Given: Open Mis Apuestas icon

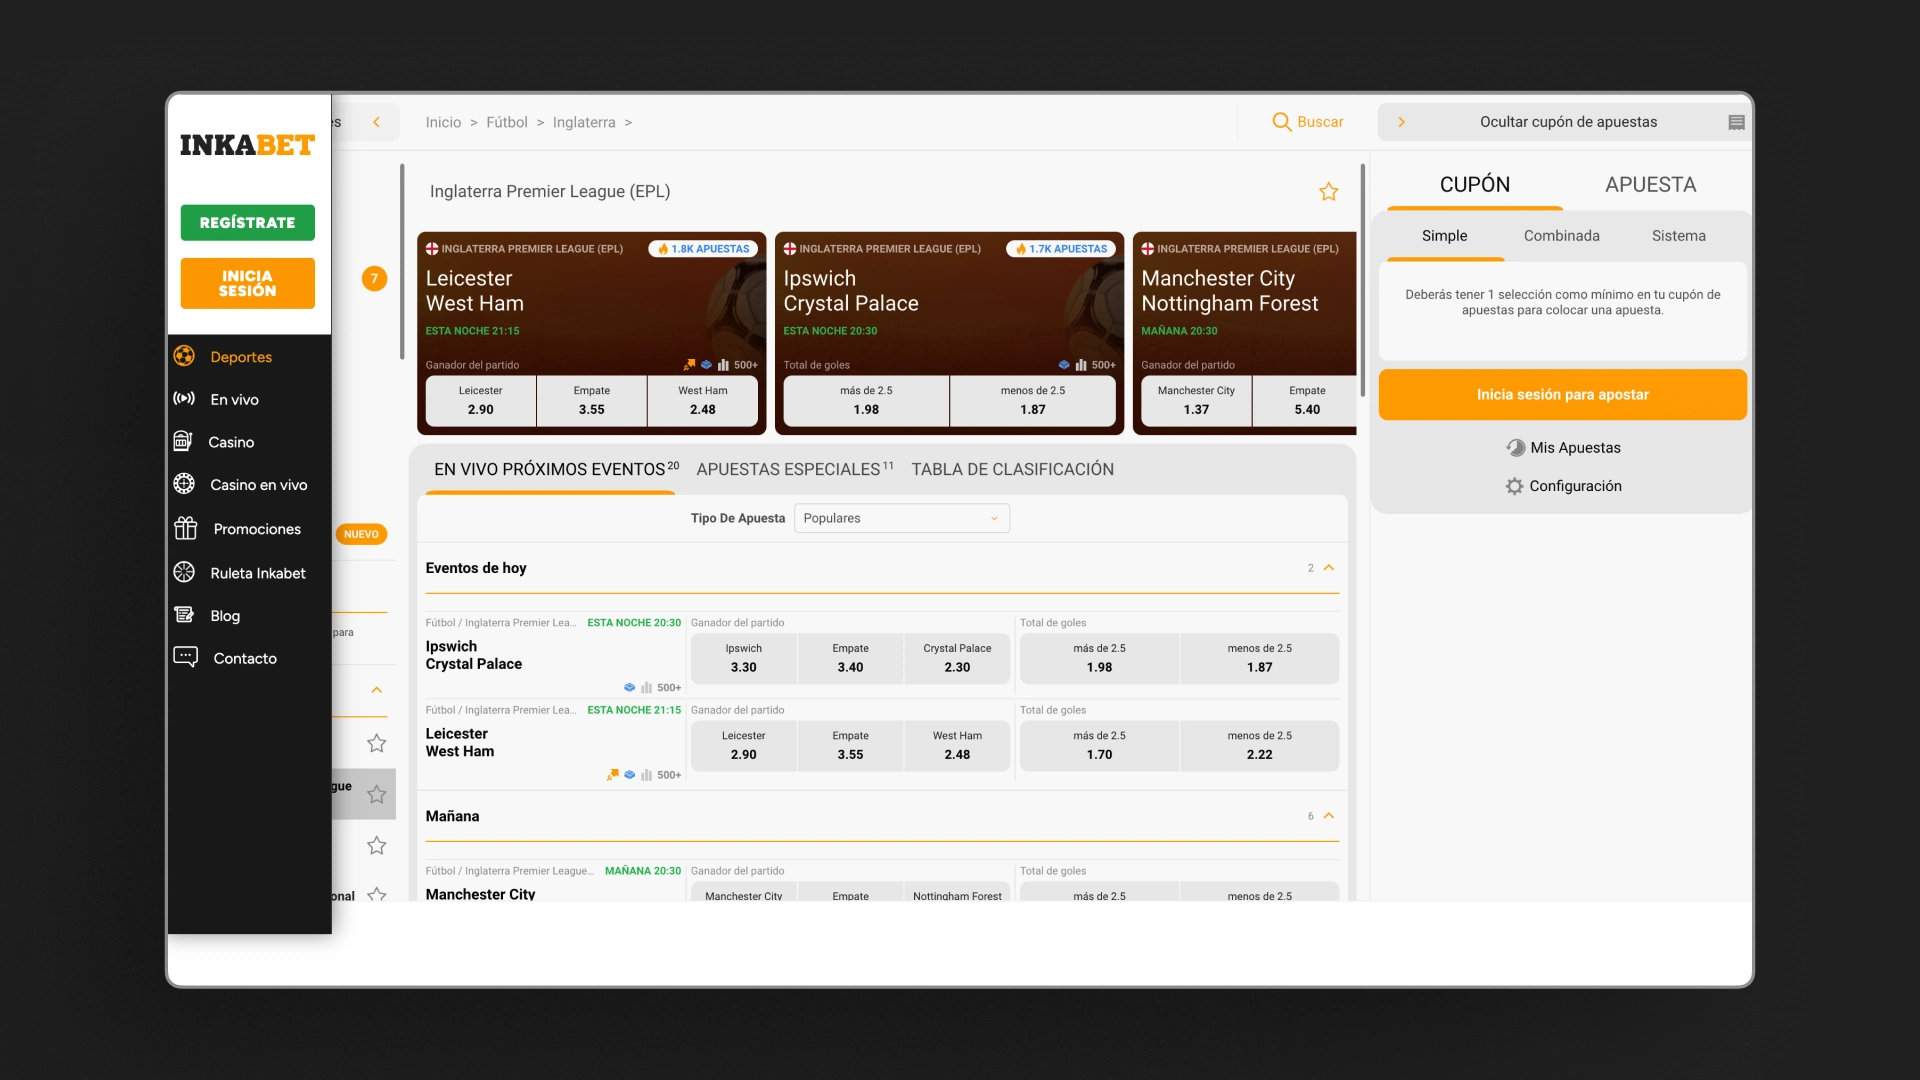Looking at the screenshot, I should pos(1516,448).
